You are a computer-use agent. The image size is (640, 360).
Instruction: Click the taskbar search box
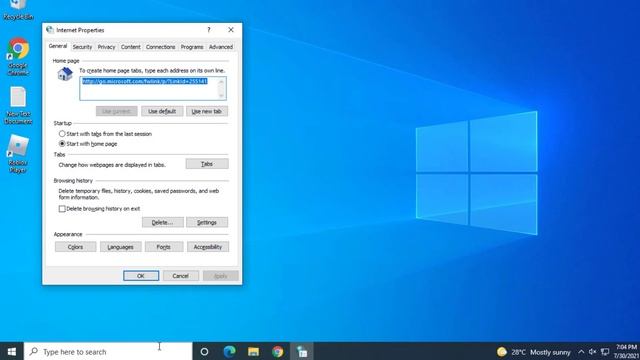click(x=108, y=351)
